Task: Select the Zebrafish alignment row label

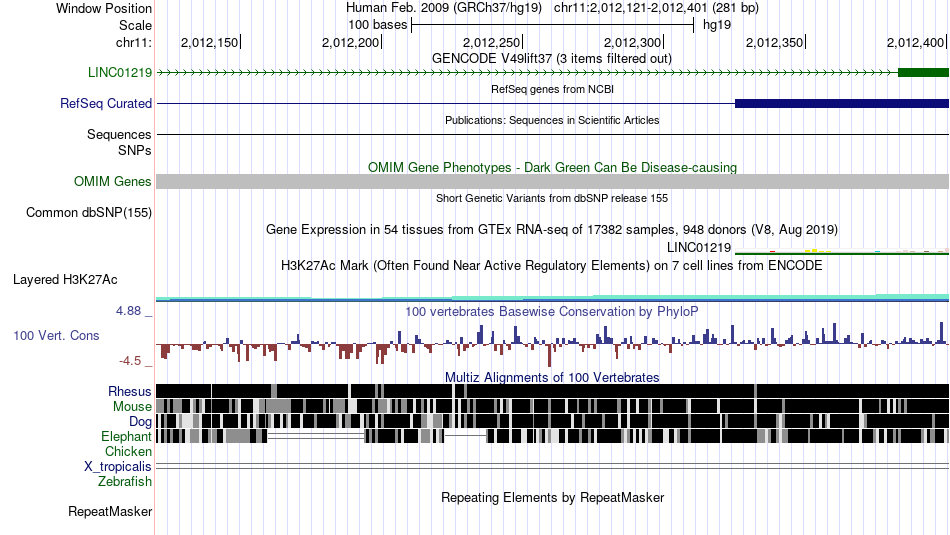Action: (x=125, y=482)
